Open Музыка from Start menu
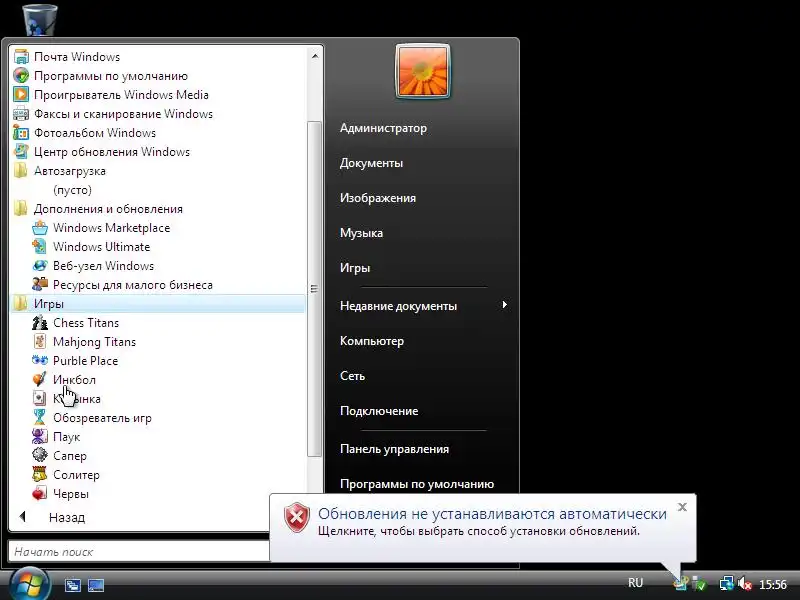Viewport: 800px width, 600px height. tap(361, 233)
